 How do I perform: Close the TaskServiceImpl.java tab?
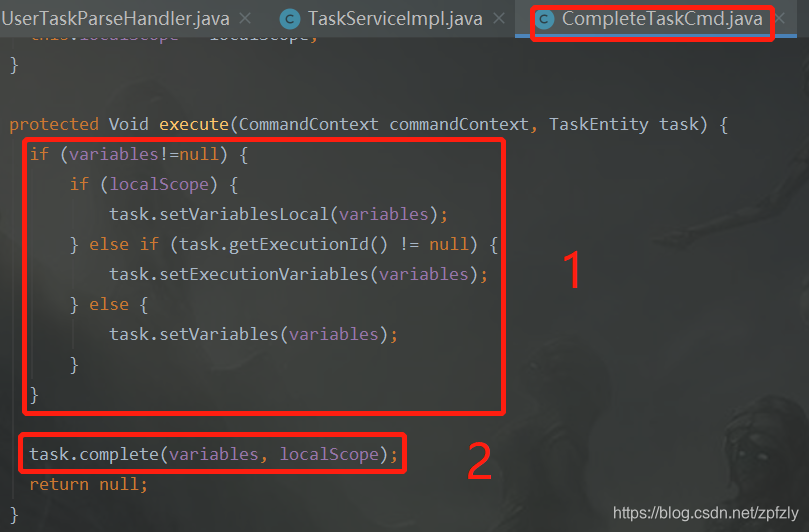coord(498,19)
